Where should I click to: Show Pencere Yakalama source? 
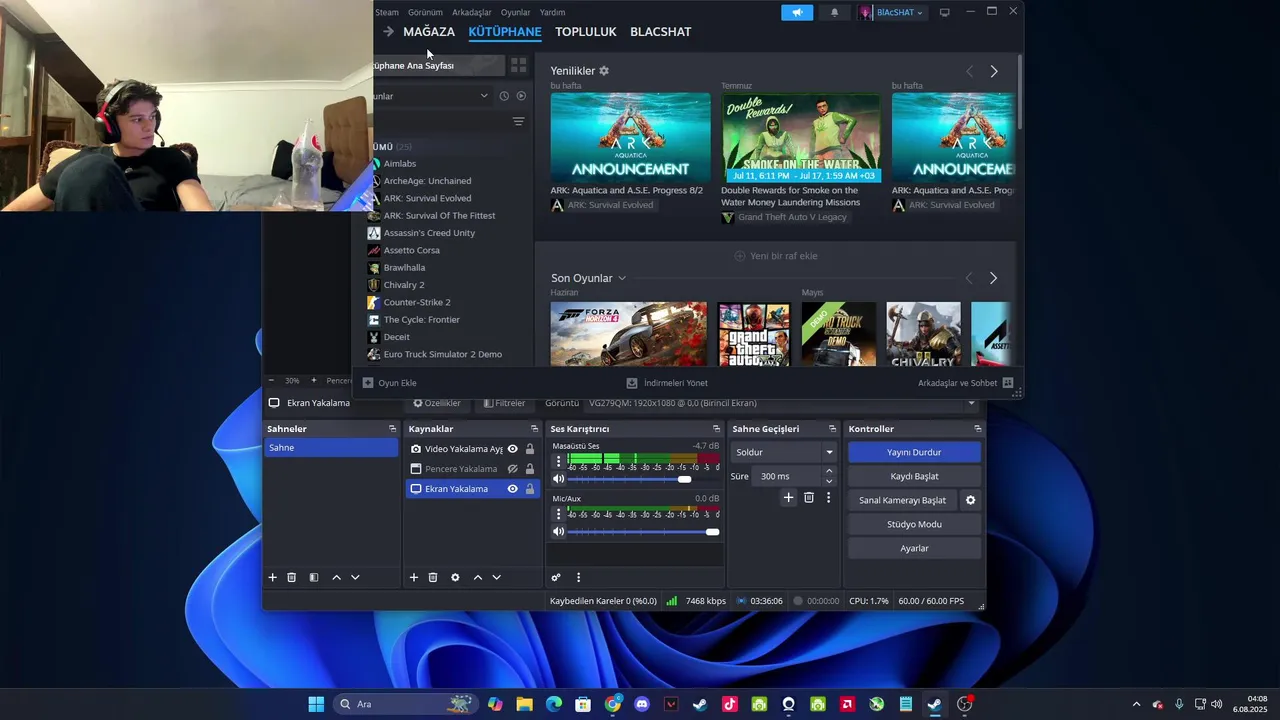coord(513,469)
